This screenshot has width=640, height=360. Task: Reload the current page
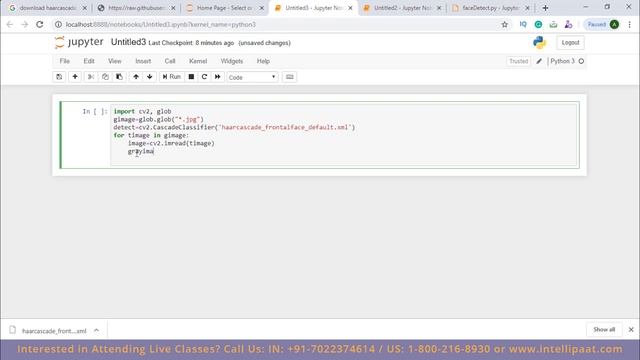pyautogui.click(x=40, y=24)
